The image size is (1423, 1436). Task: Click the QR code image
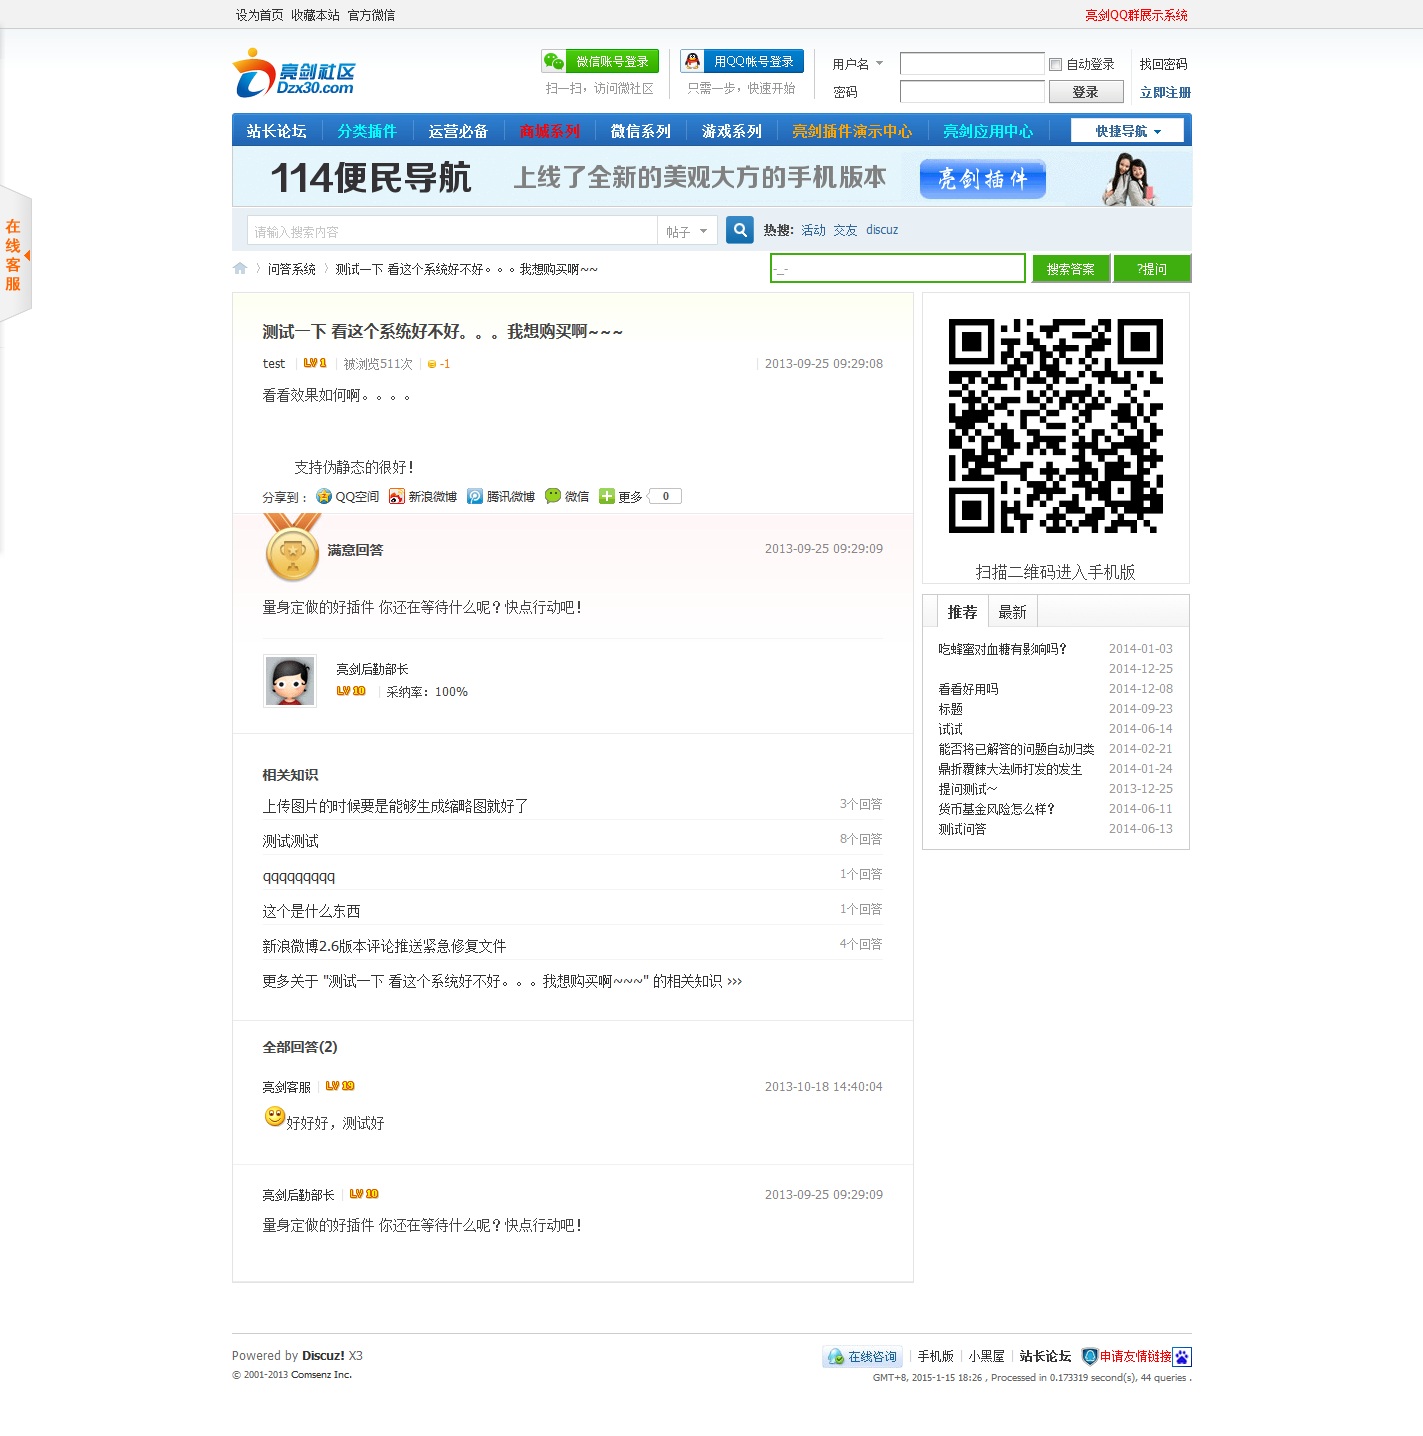pos(1056,426)
